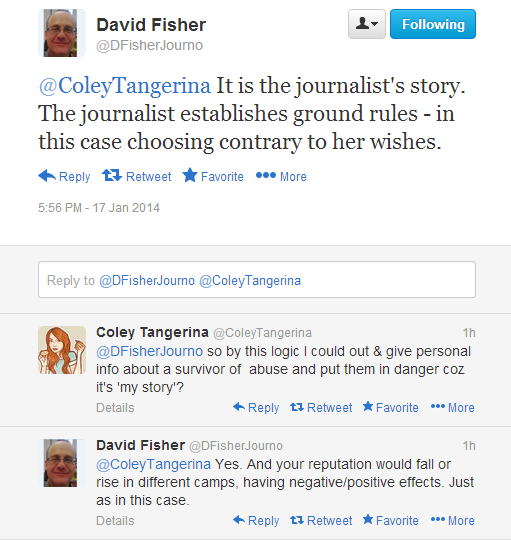Expand More options on Coley Tangerina's tweet

click(453, 407)
